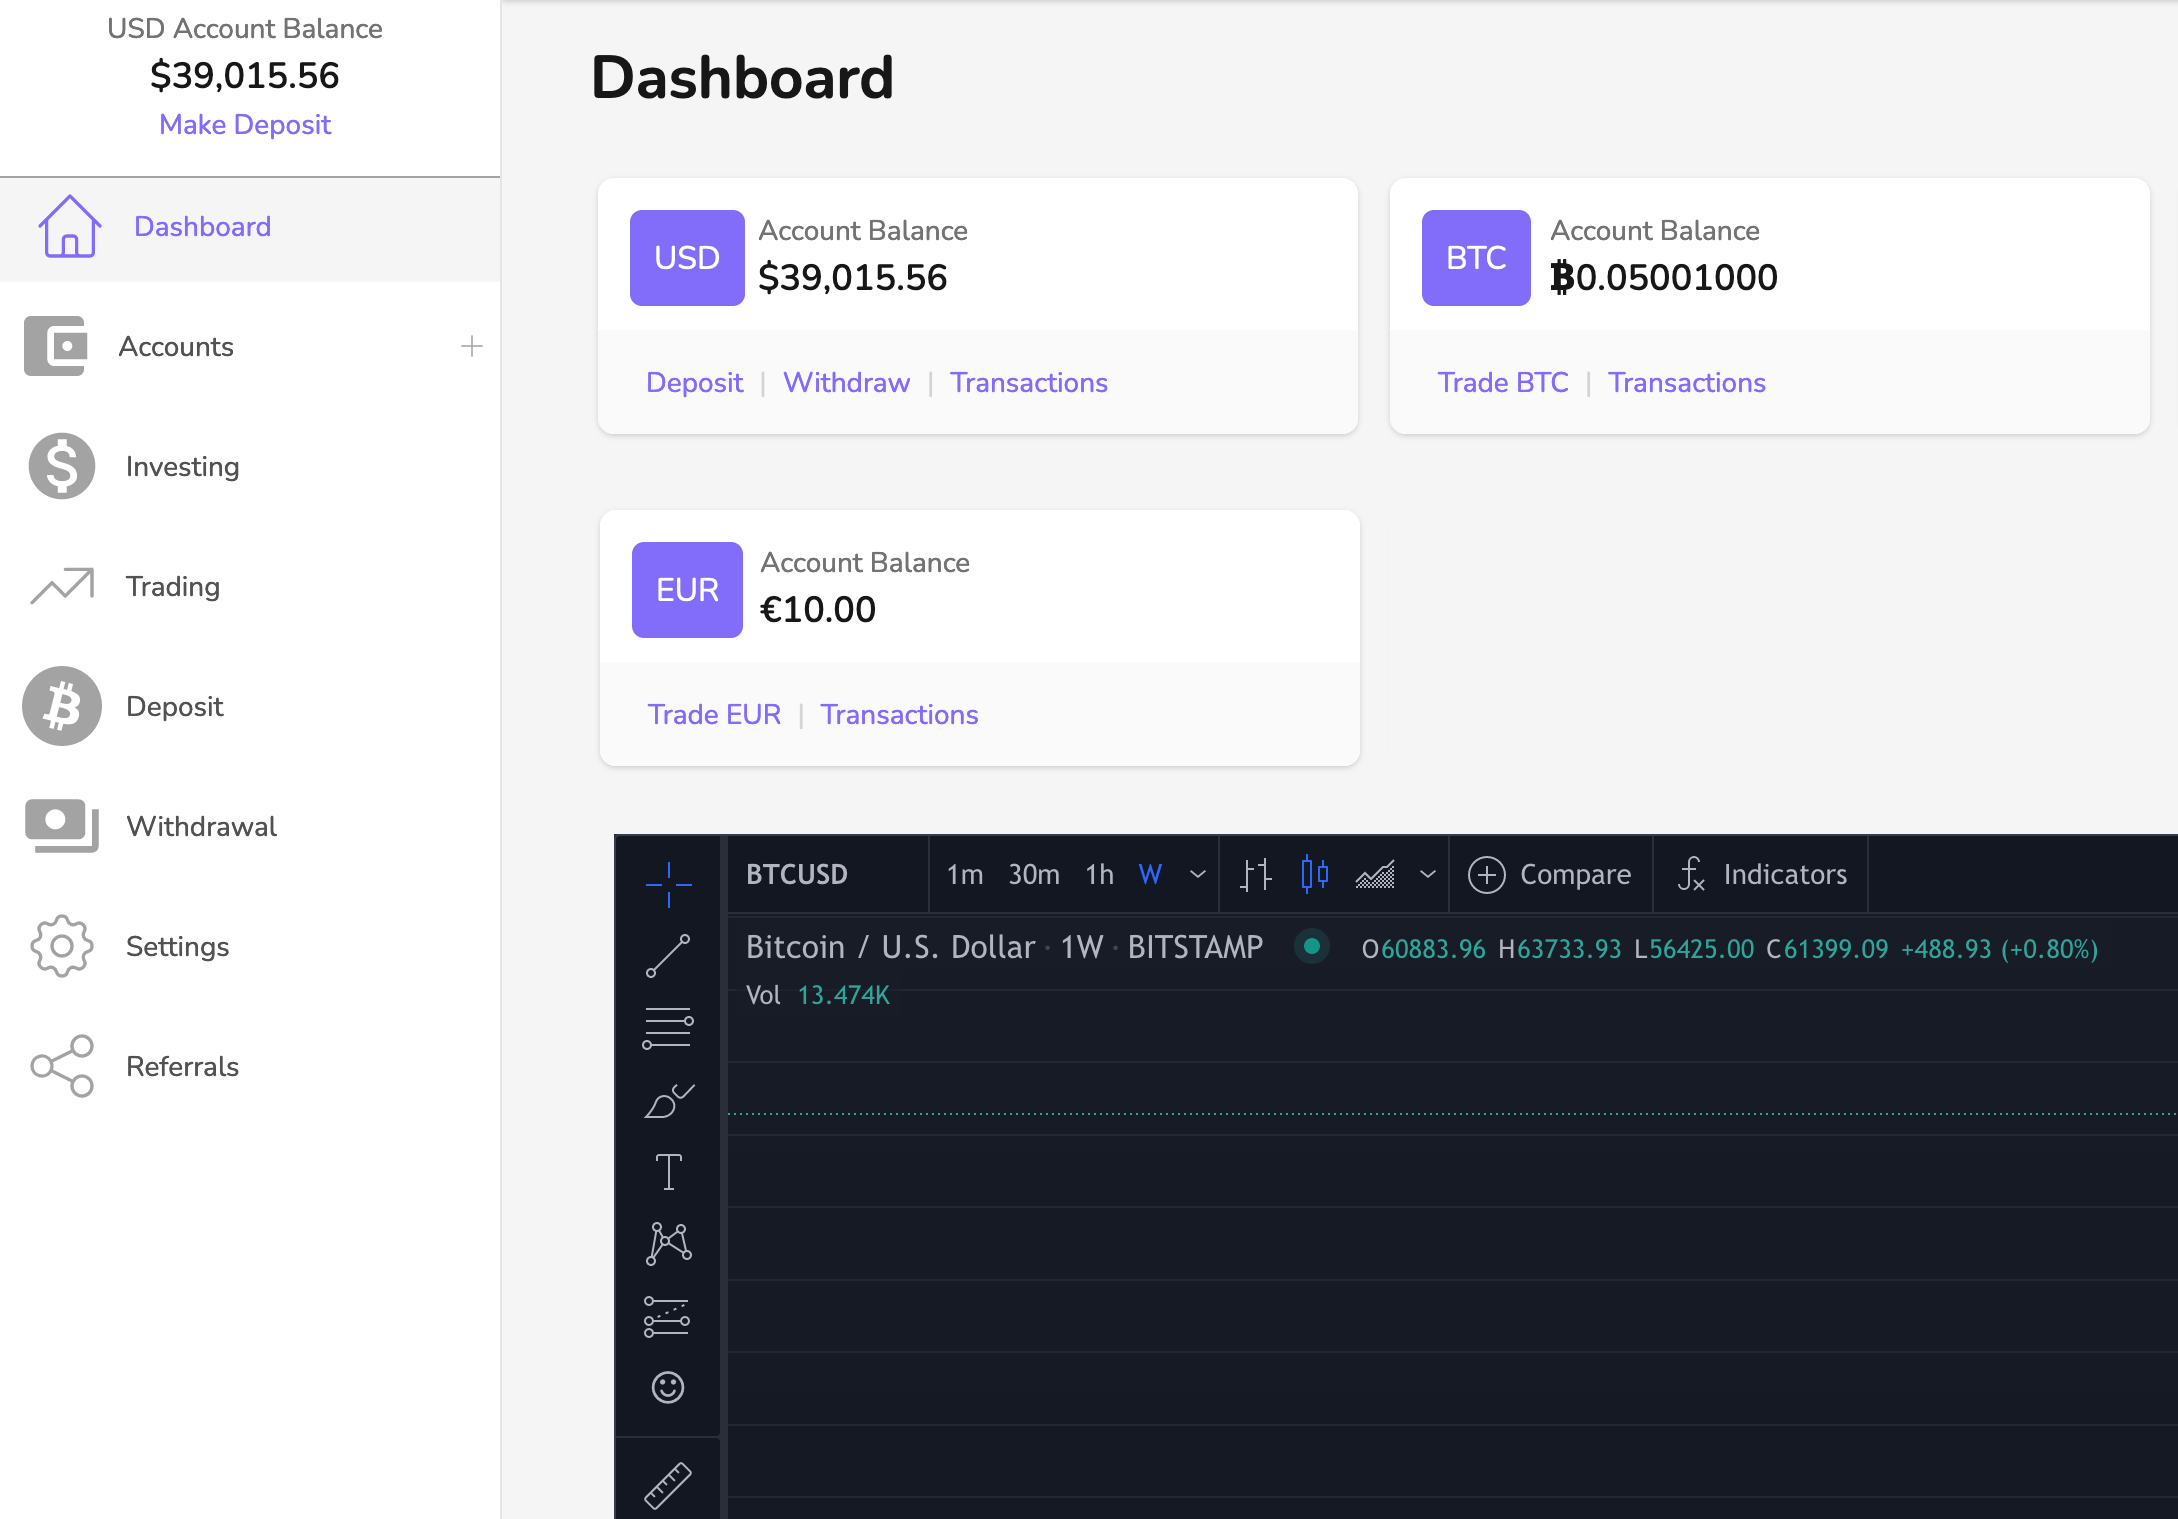Viewport: 2178px width, 1519px height.
Task: Switch chart to area style
Action: click(1375, 874)
